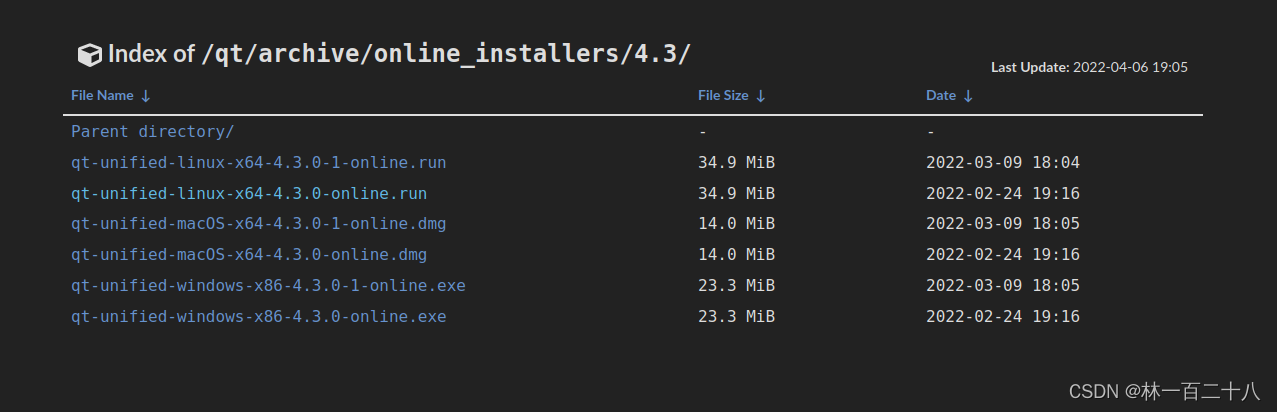The image size is (1277, 412).
Task: Click the 34.9 MiB size of linux 4.3.0-1 file
Action: [x=736, y=162]
